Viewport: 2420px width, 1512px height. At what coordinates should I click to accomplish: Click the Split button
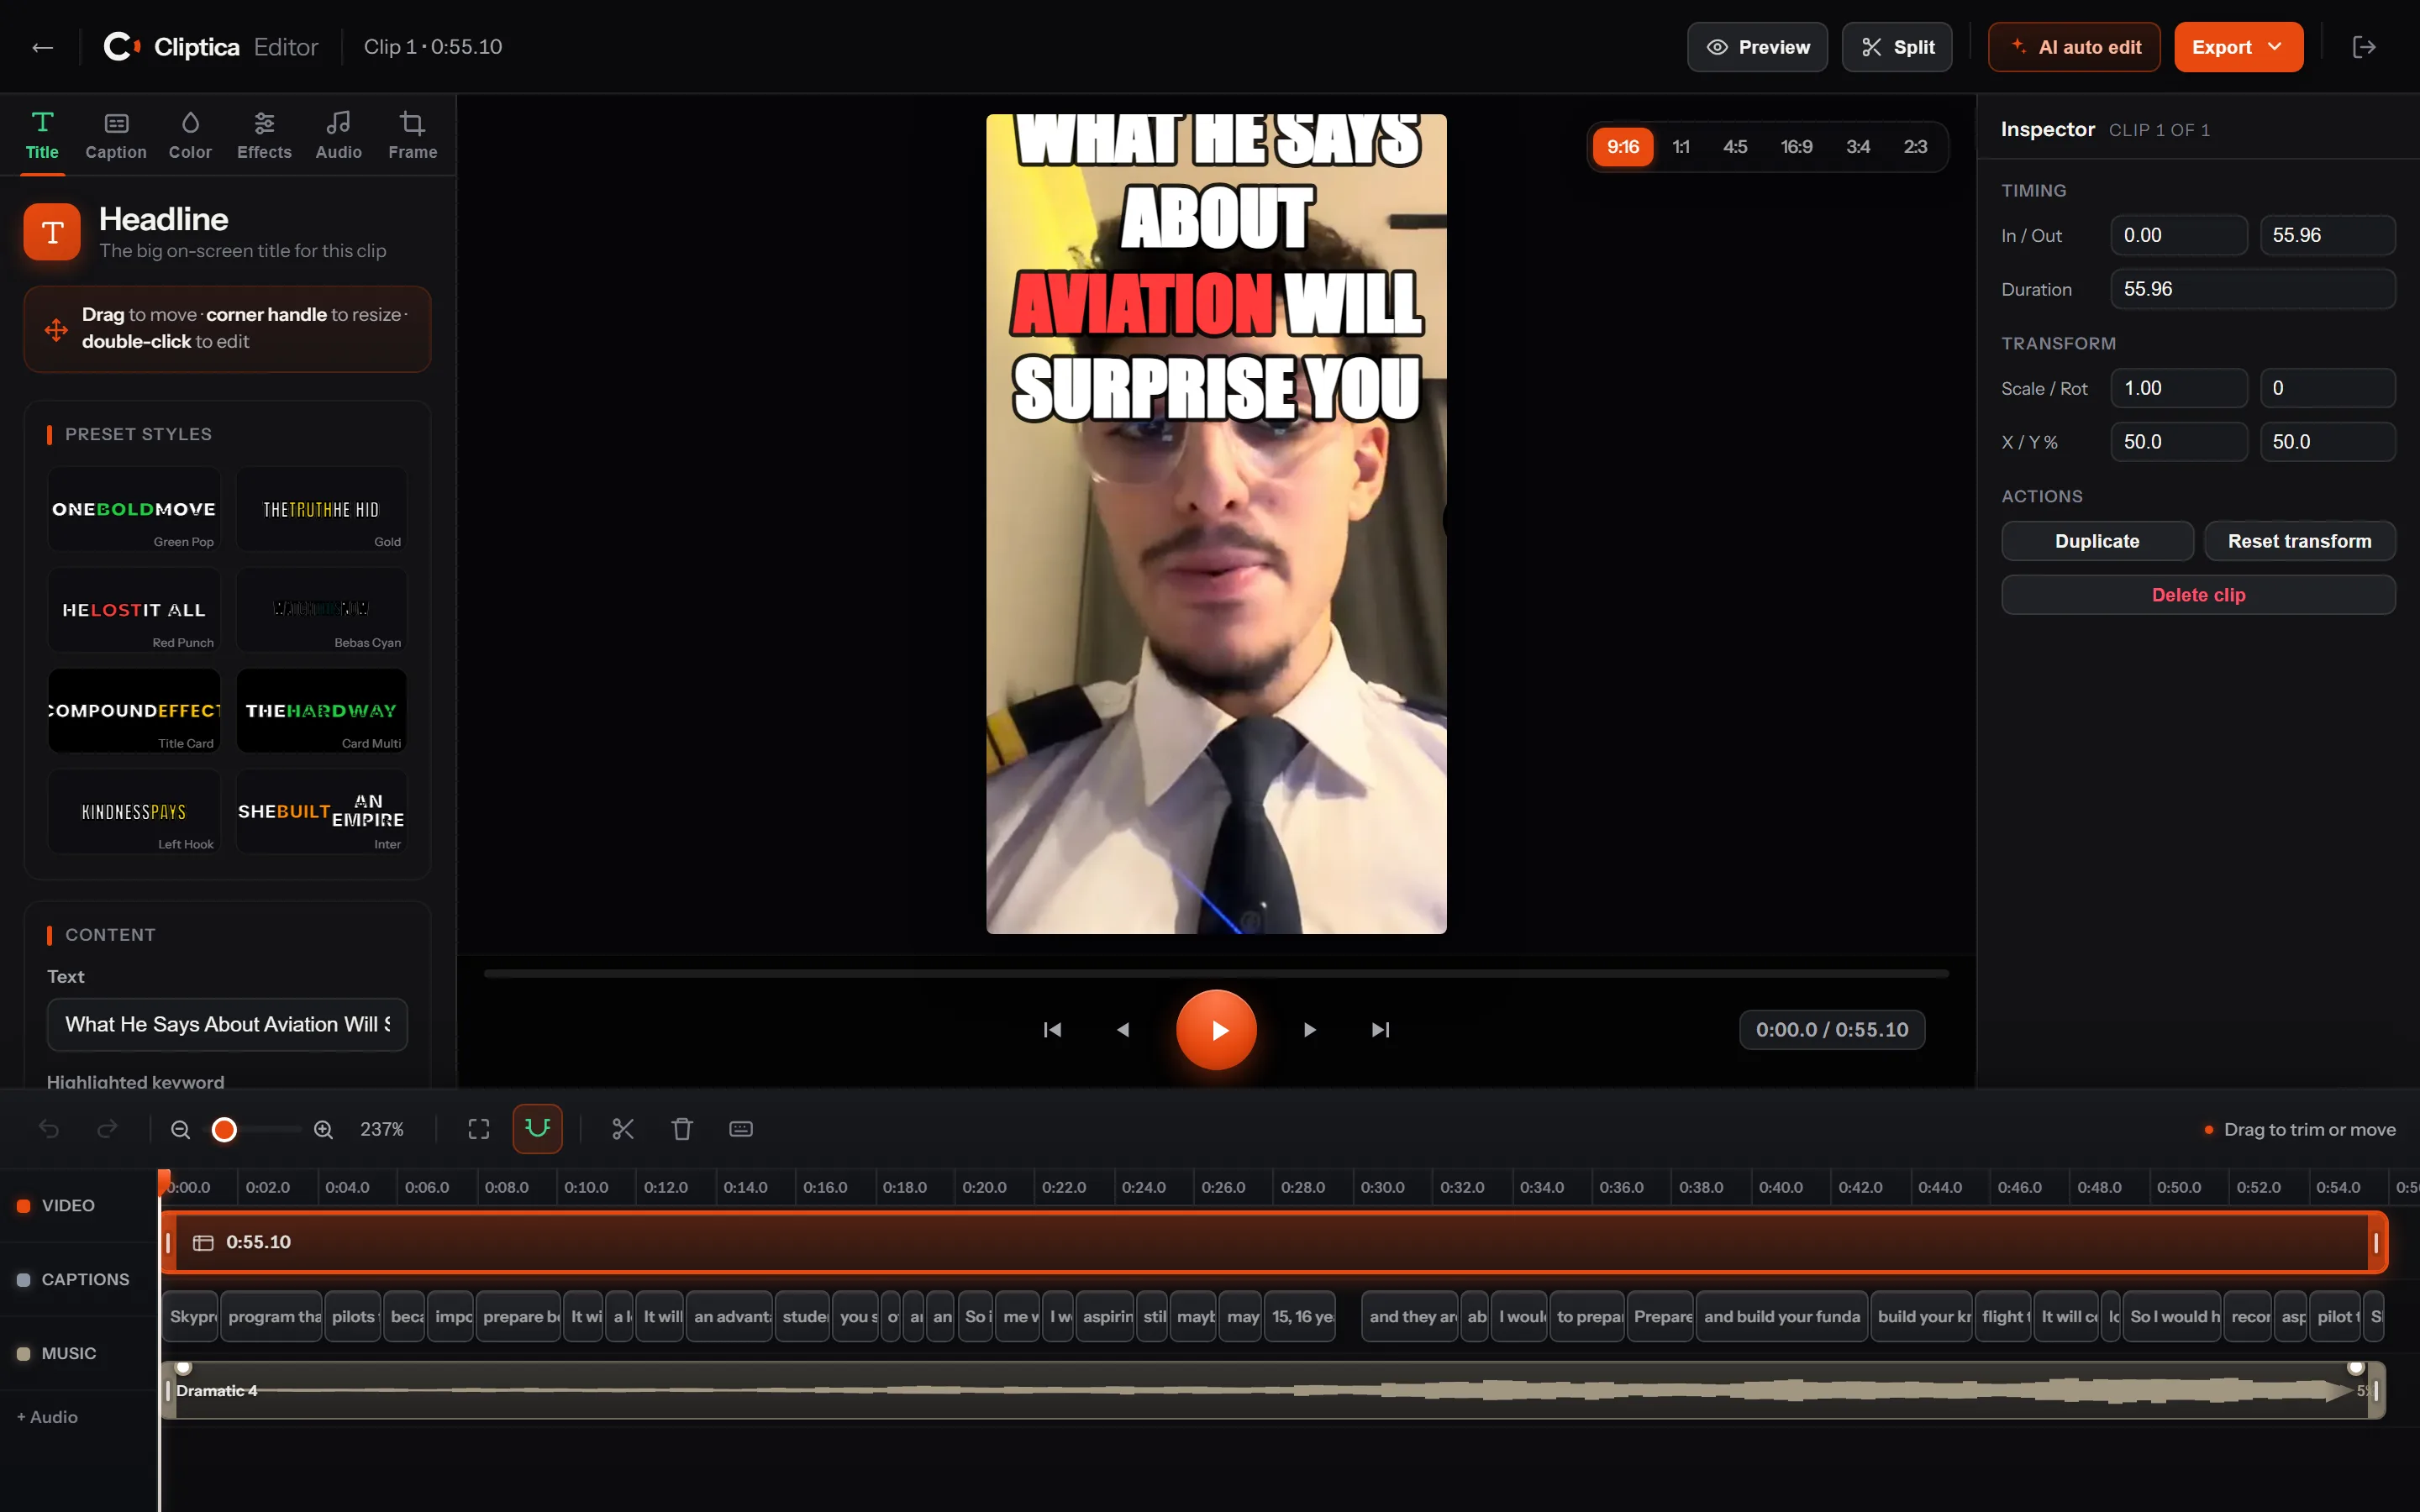pos(1897,47)
